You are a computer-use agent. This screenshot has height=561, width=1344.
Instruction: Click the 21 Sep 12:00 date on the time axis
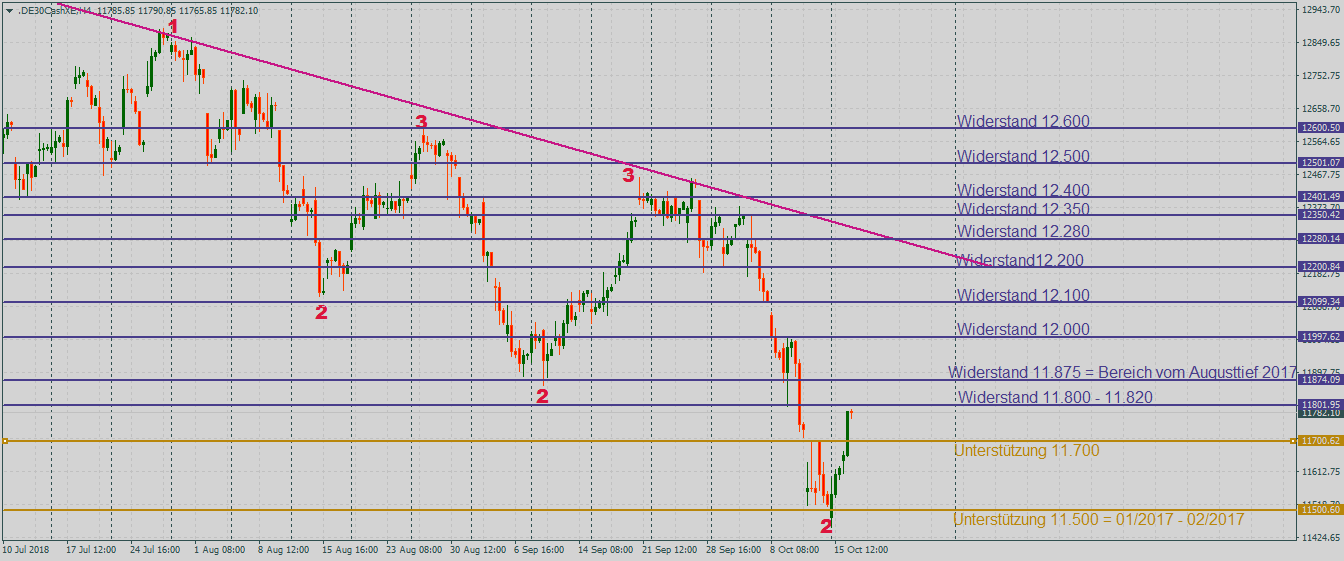(669, 550)
